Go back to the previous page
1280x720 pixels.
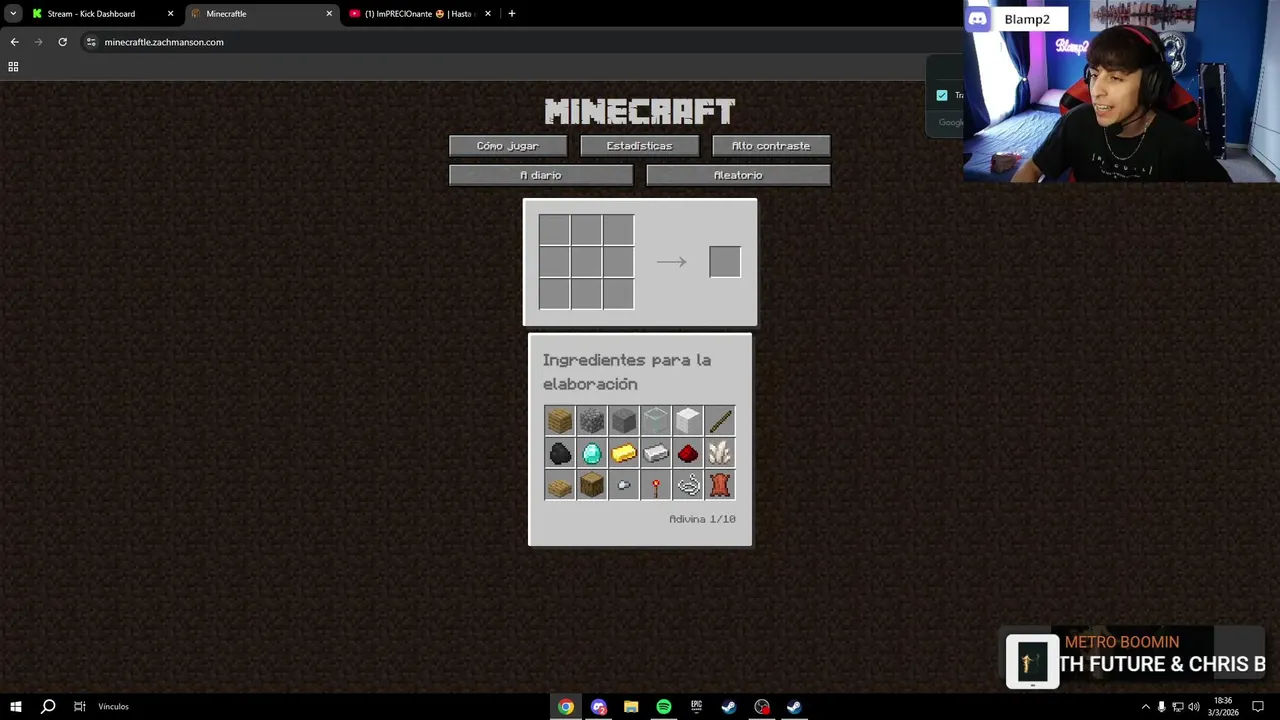click(x=14, y=42)
